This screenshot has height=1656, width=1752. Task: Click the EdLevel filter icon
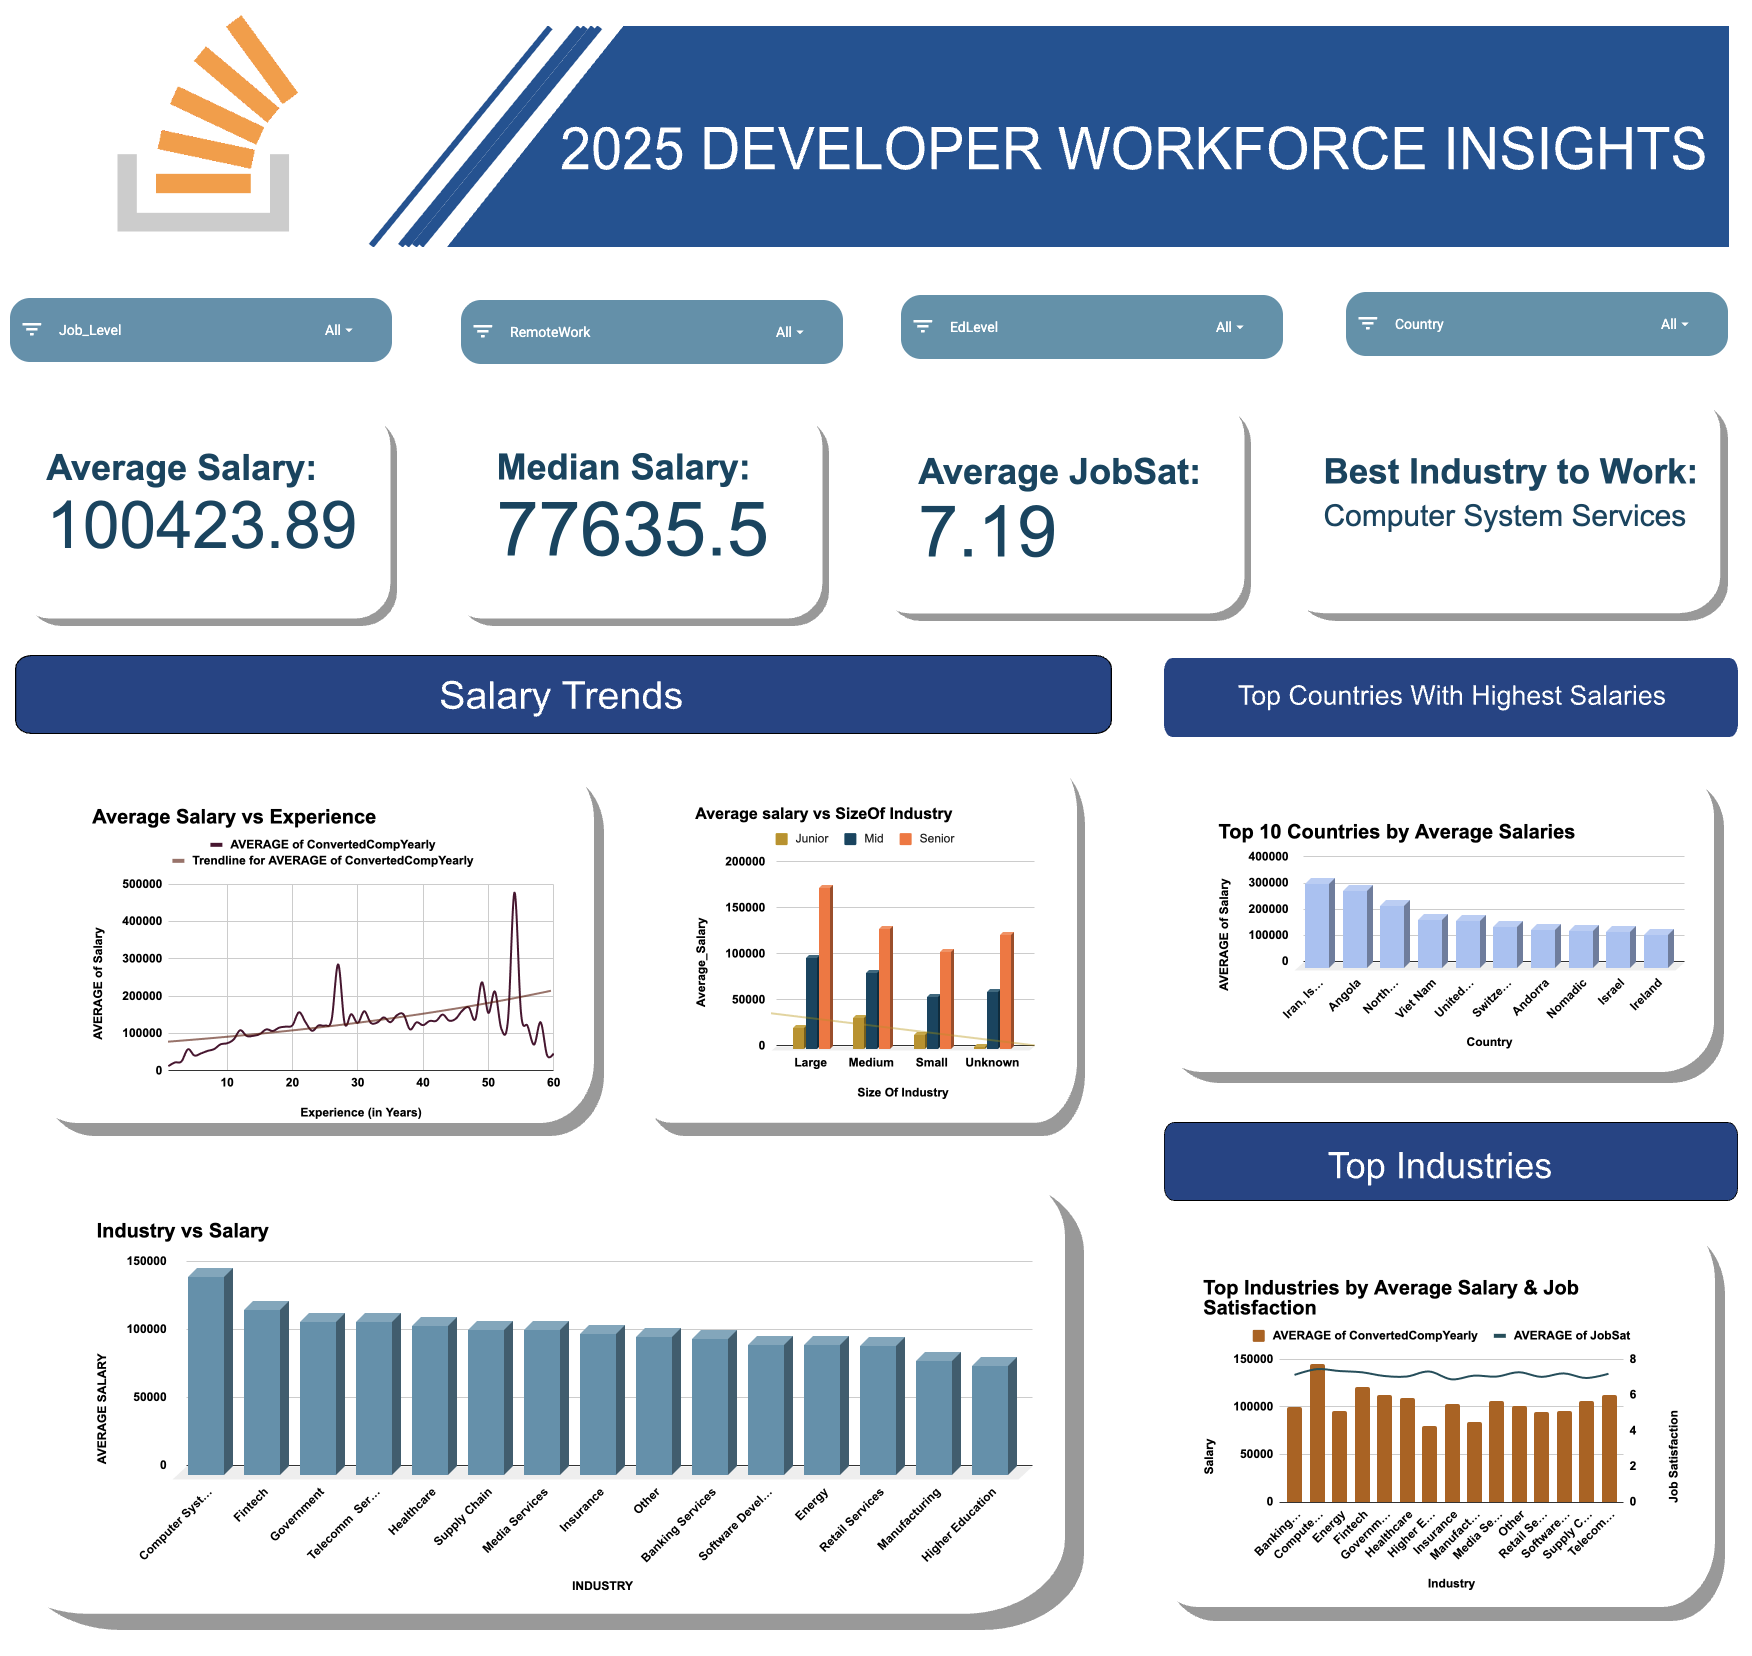pyautogui.click(x=923, y=327)
